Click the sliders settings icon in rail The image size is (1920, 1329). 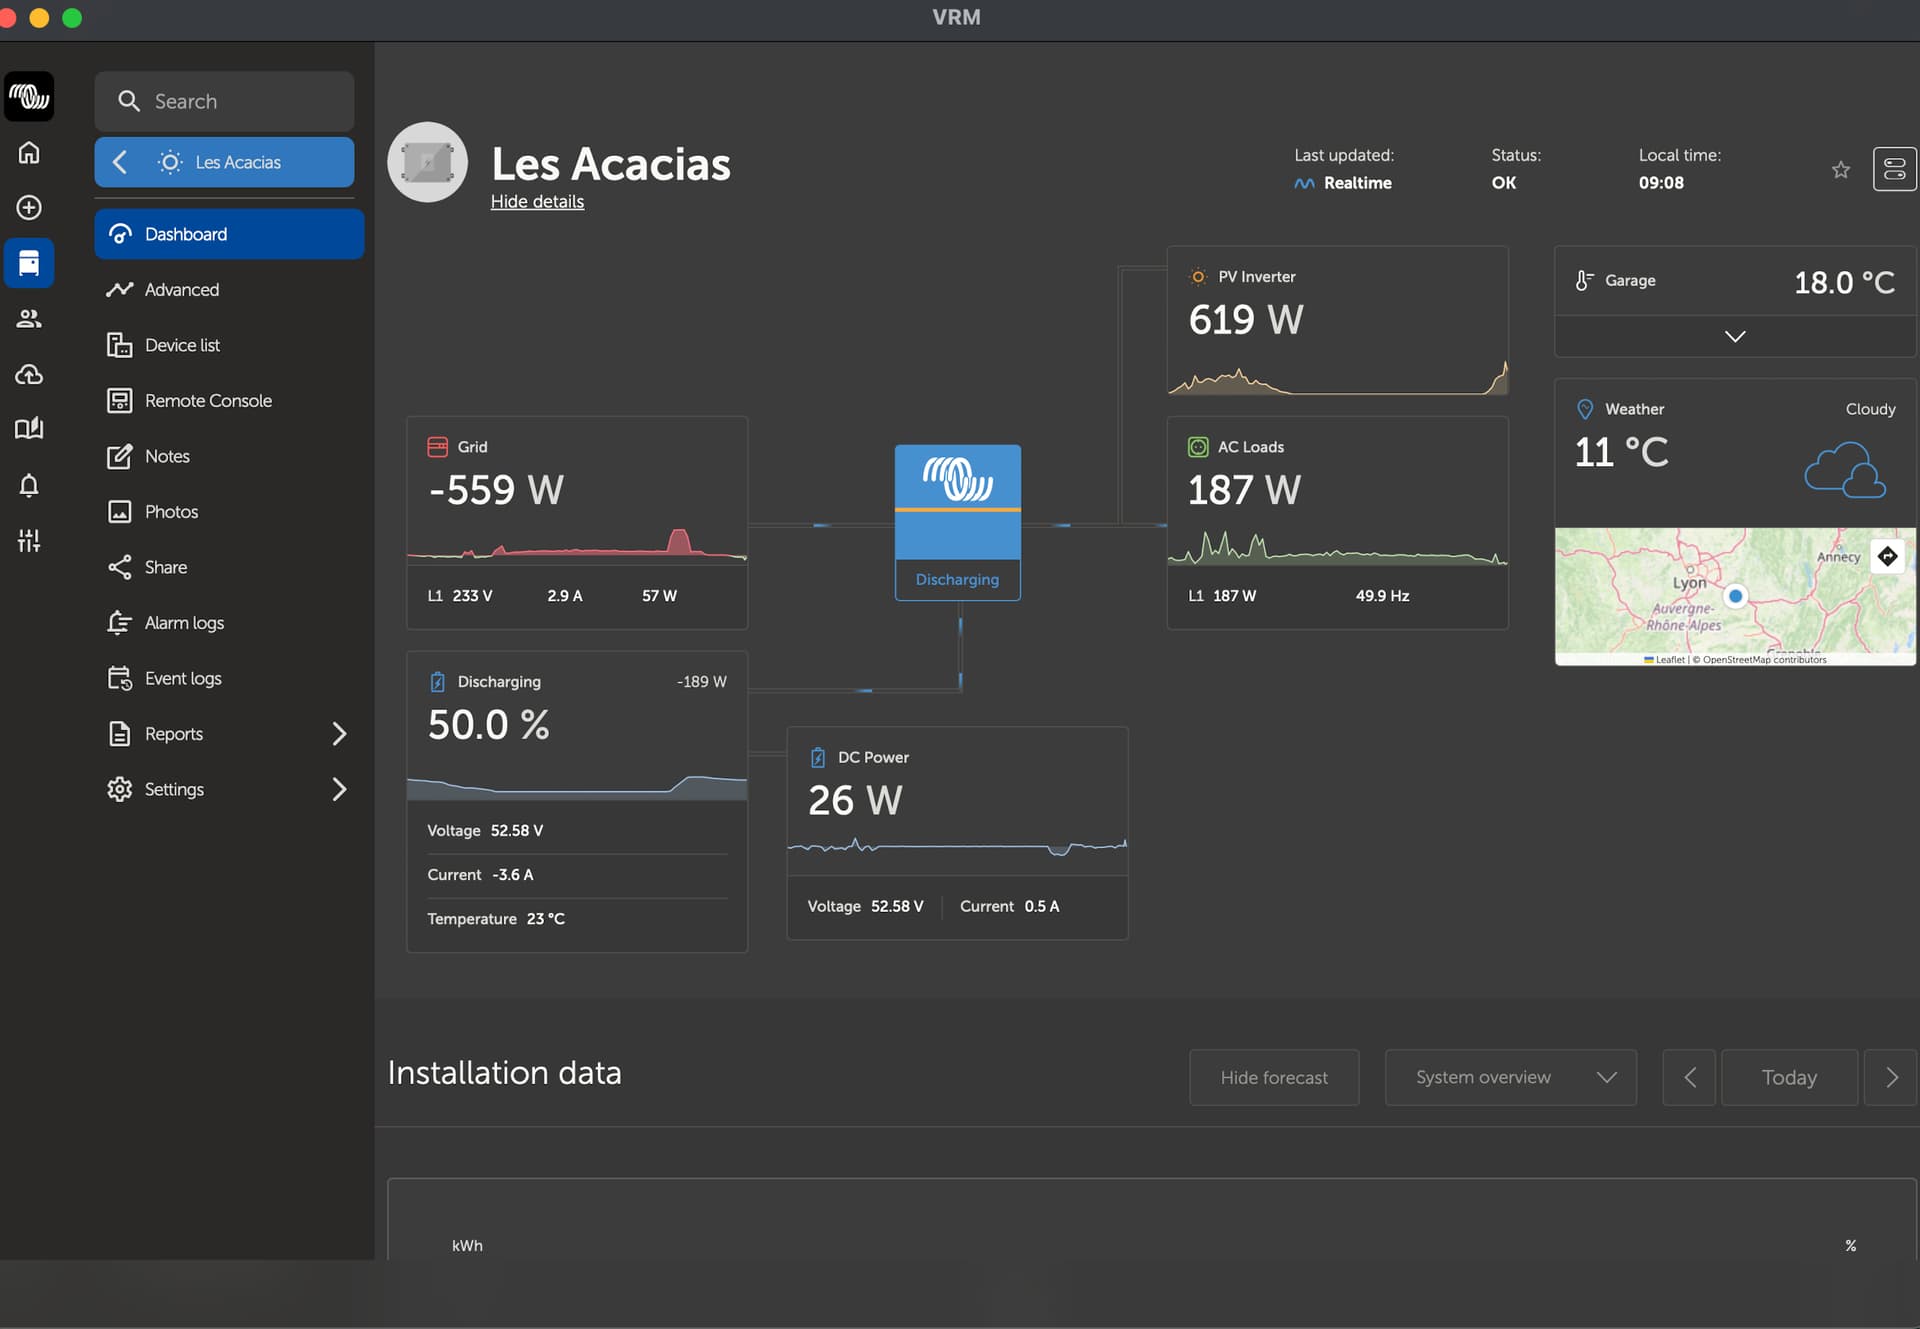(x=29, y=541)
